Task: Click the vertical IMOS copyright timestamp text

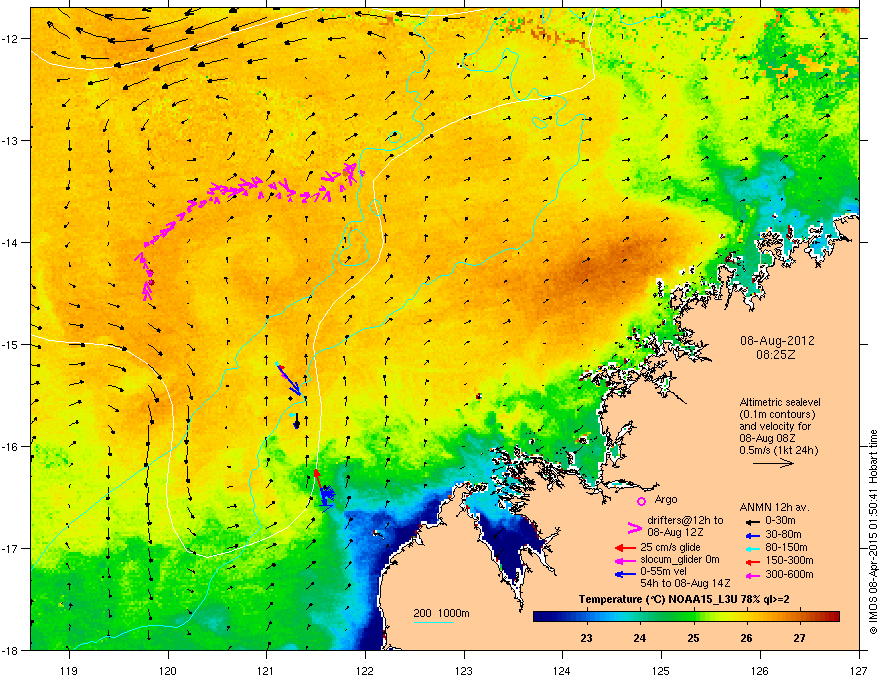Action: [x=873, y=532]
